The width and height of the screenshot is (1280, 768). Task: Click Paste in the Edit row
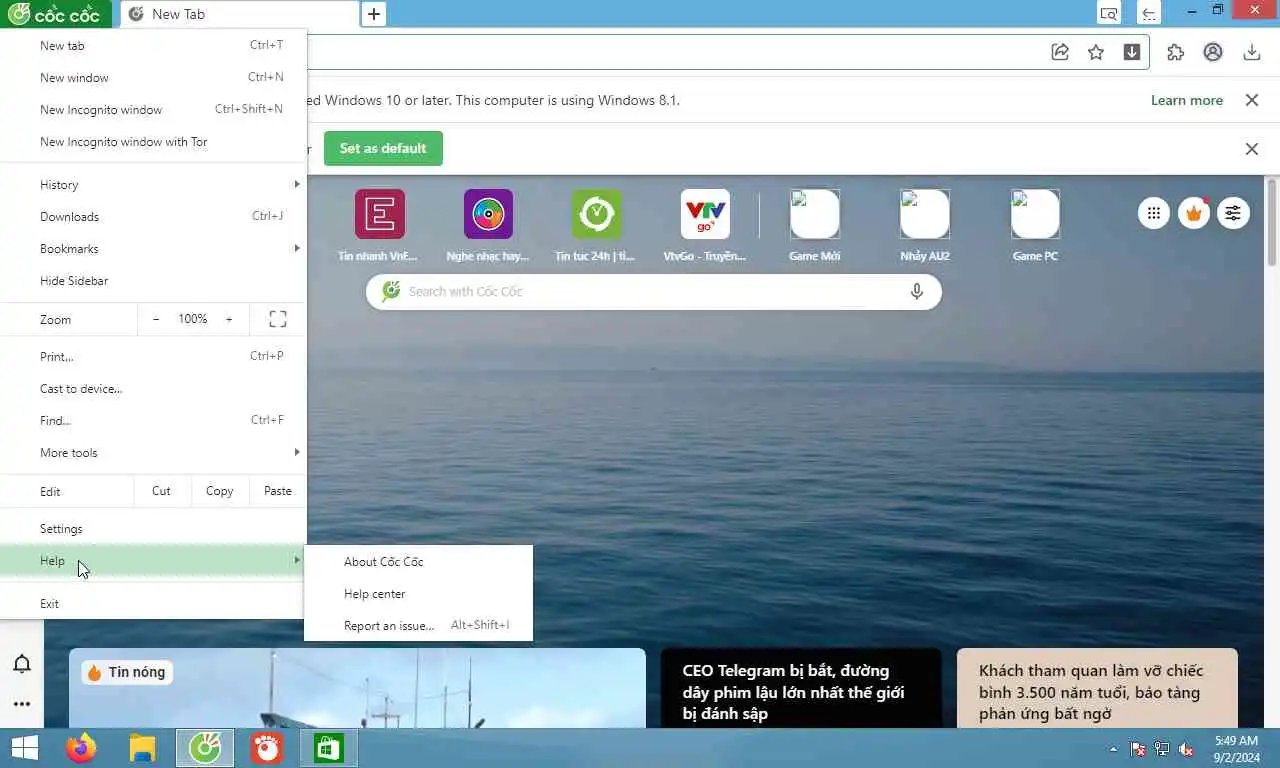pyautogui.click(x=277, y=491)
